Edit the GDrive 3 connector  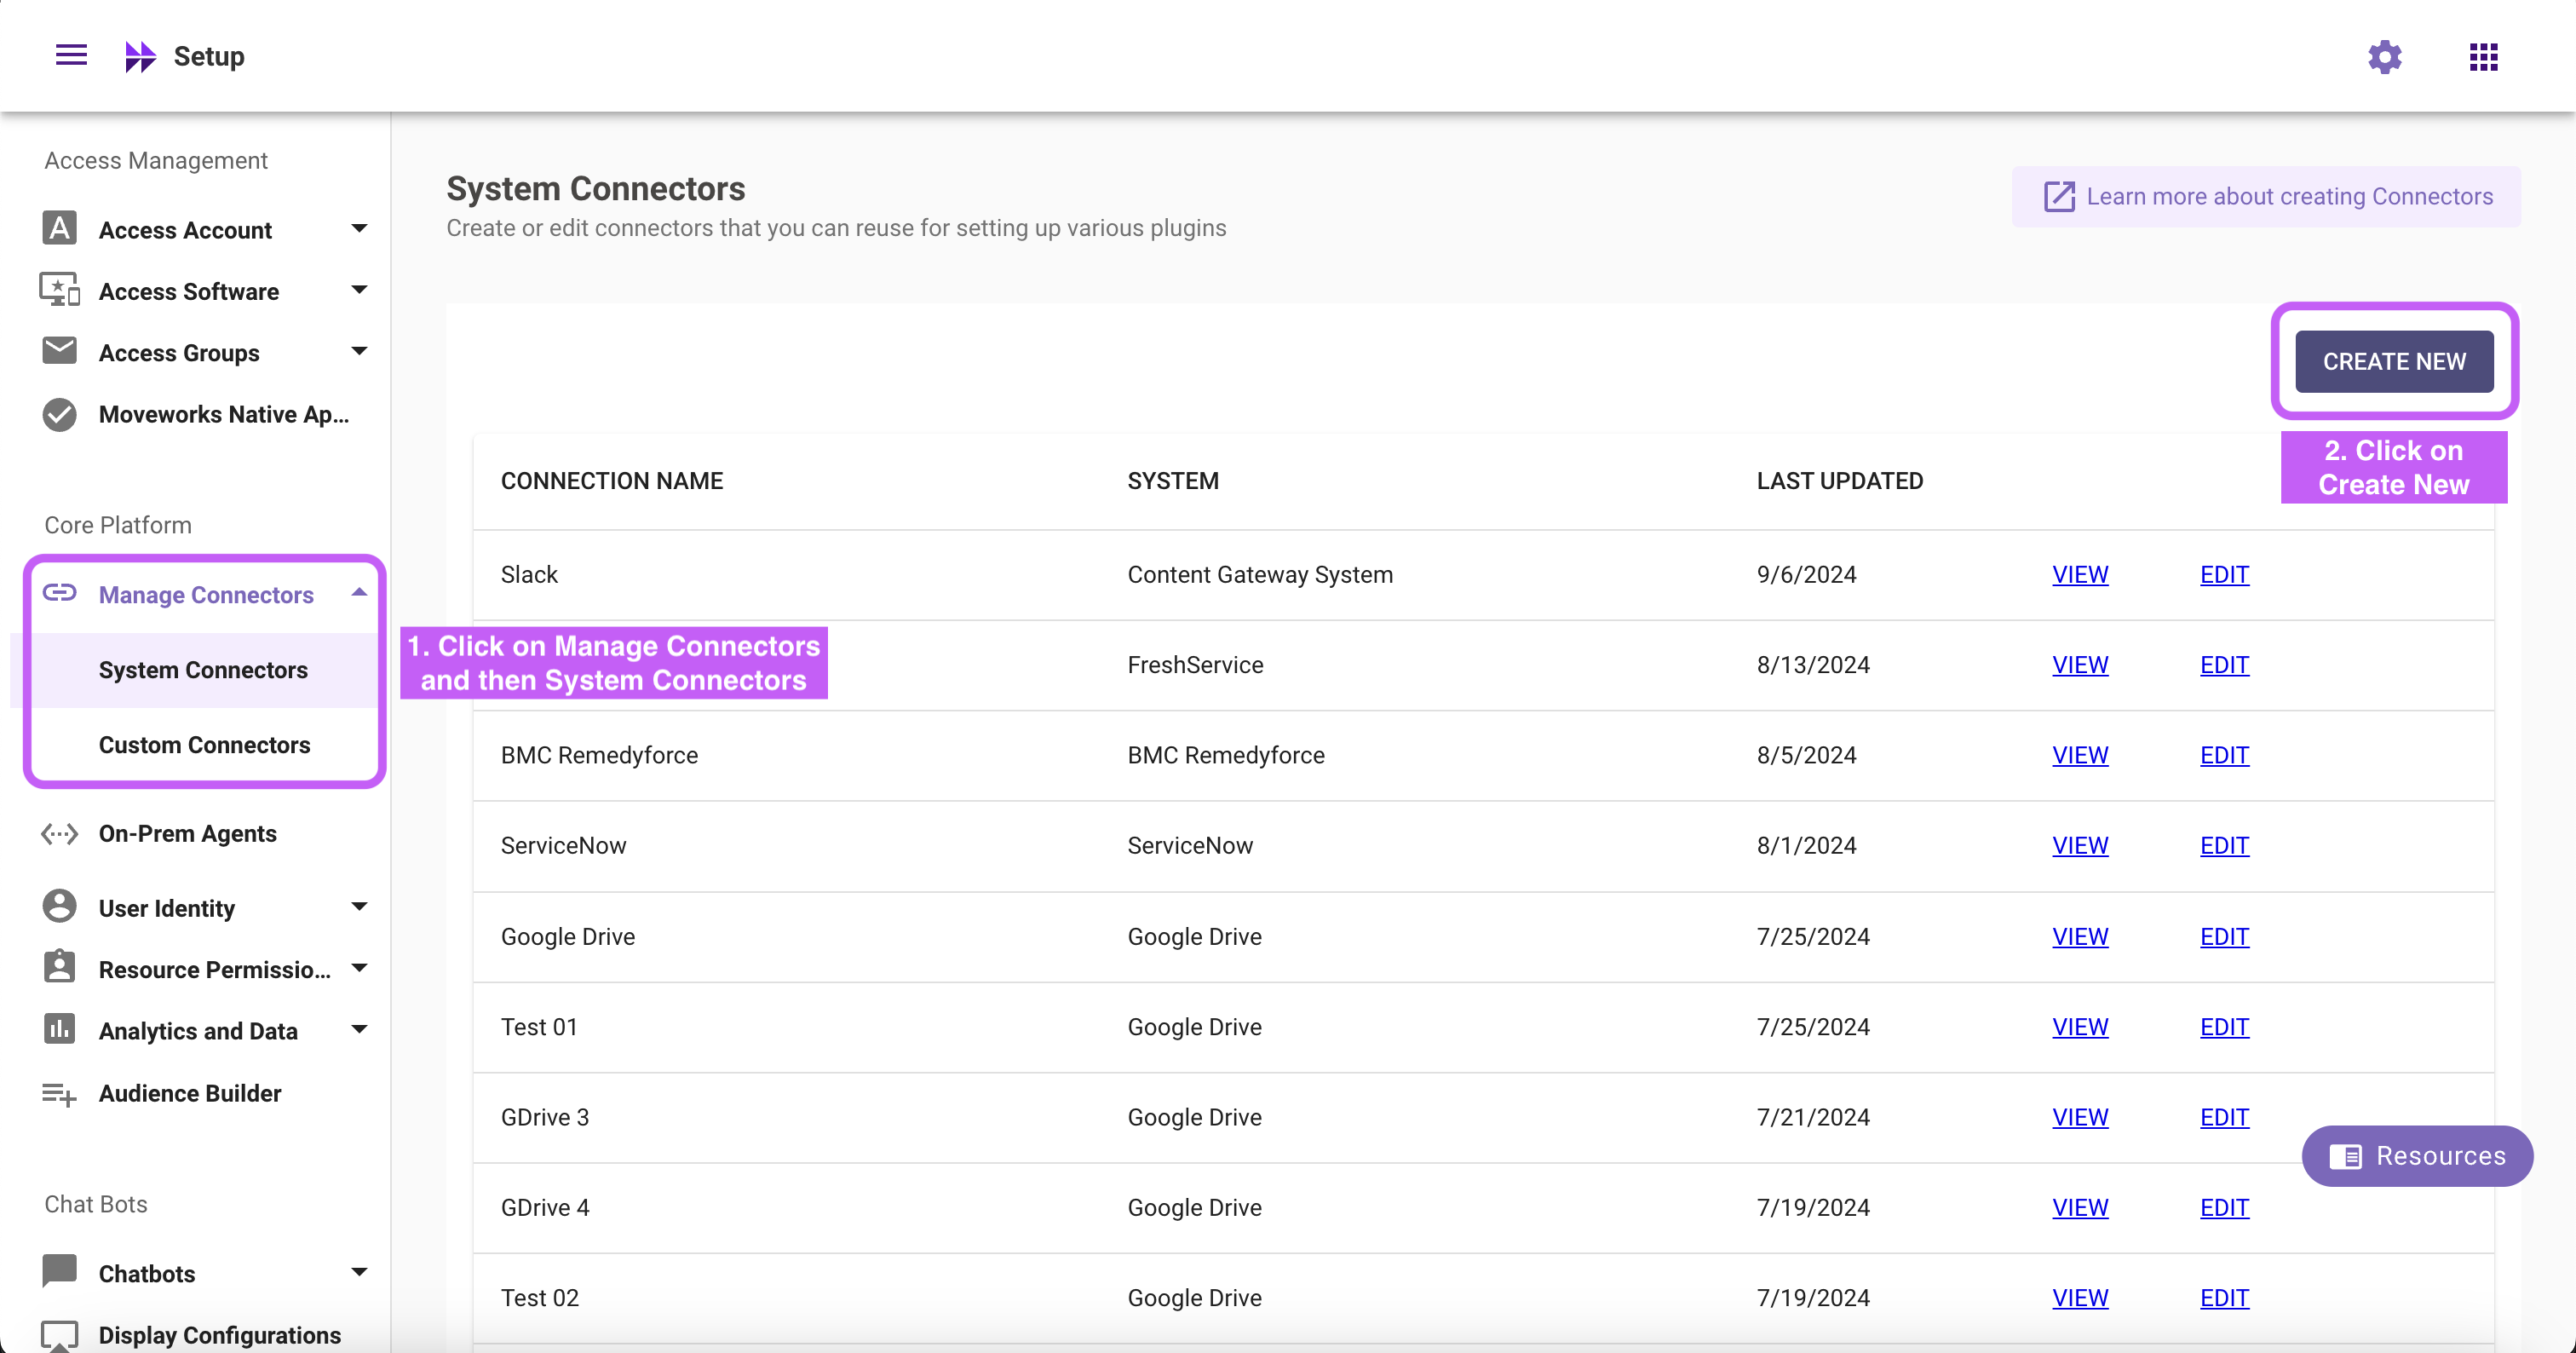2224,1117
